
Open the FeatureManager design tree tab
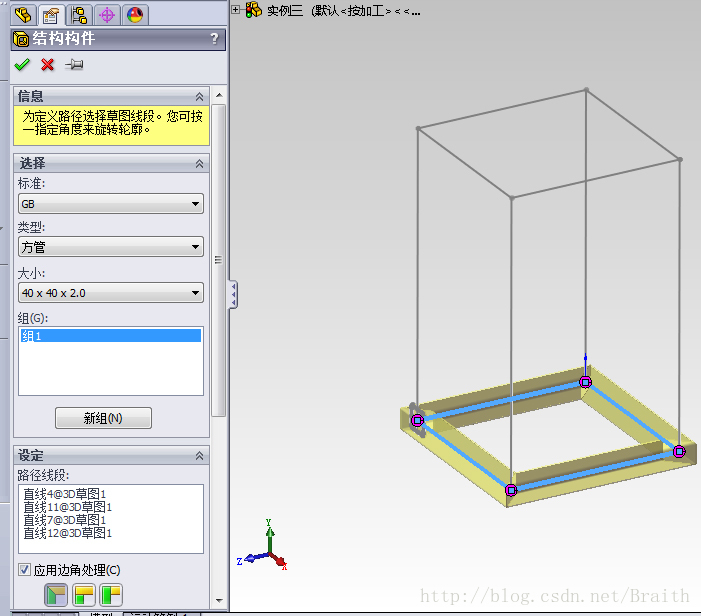click(23, 15)
